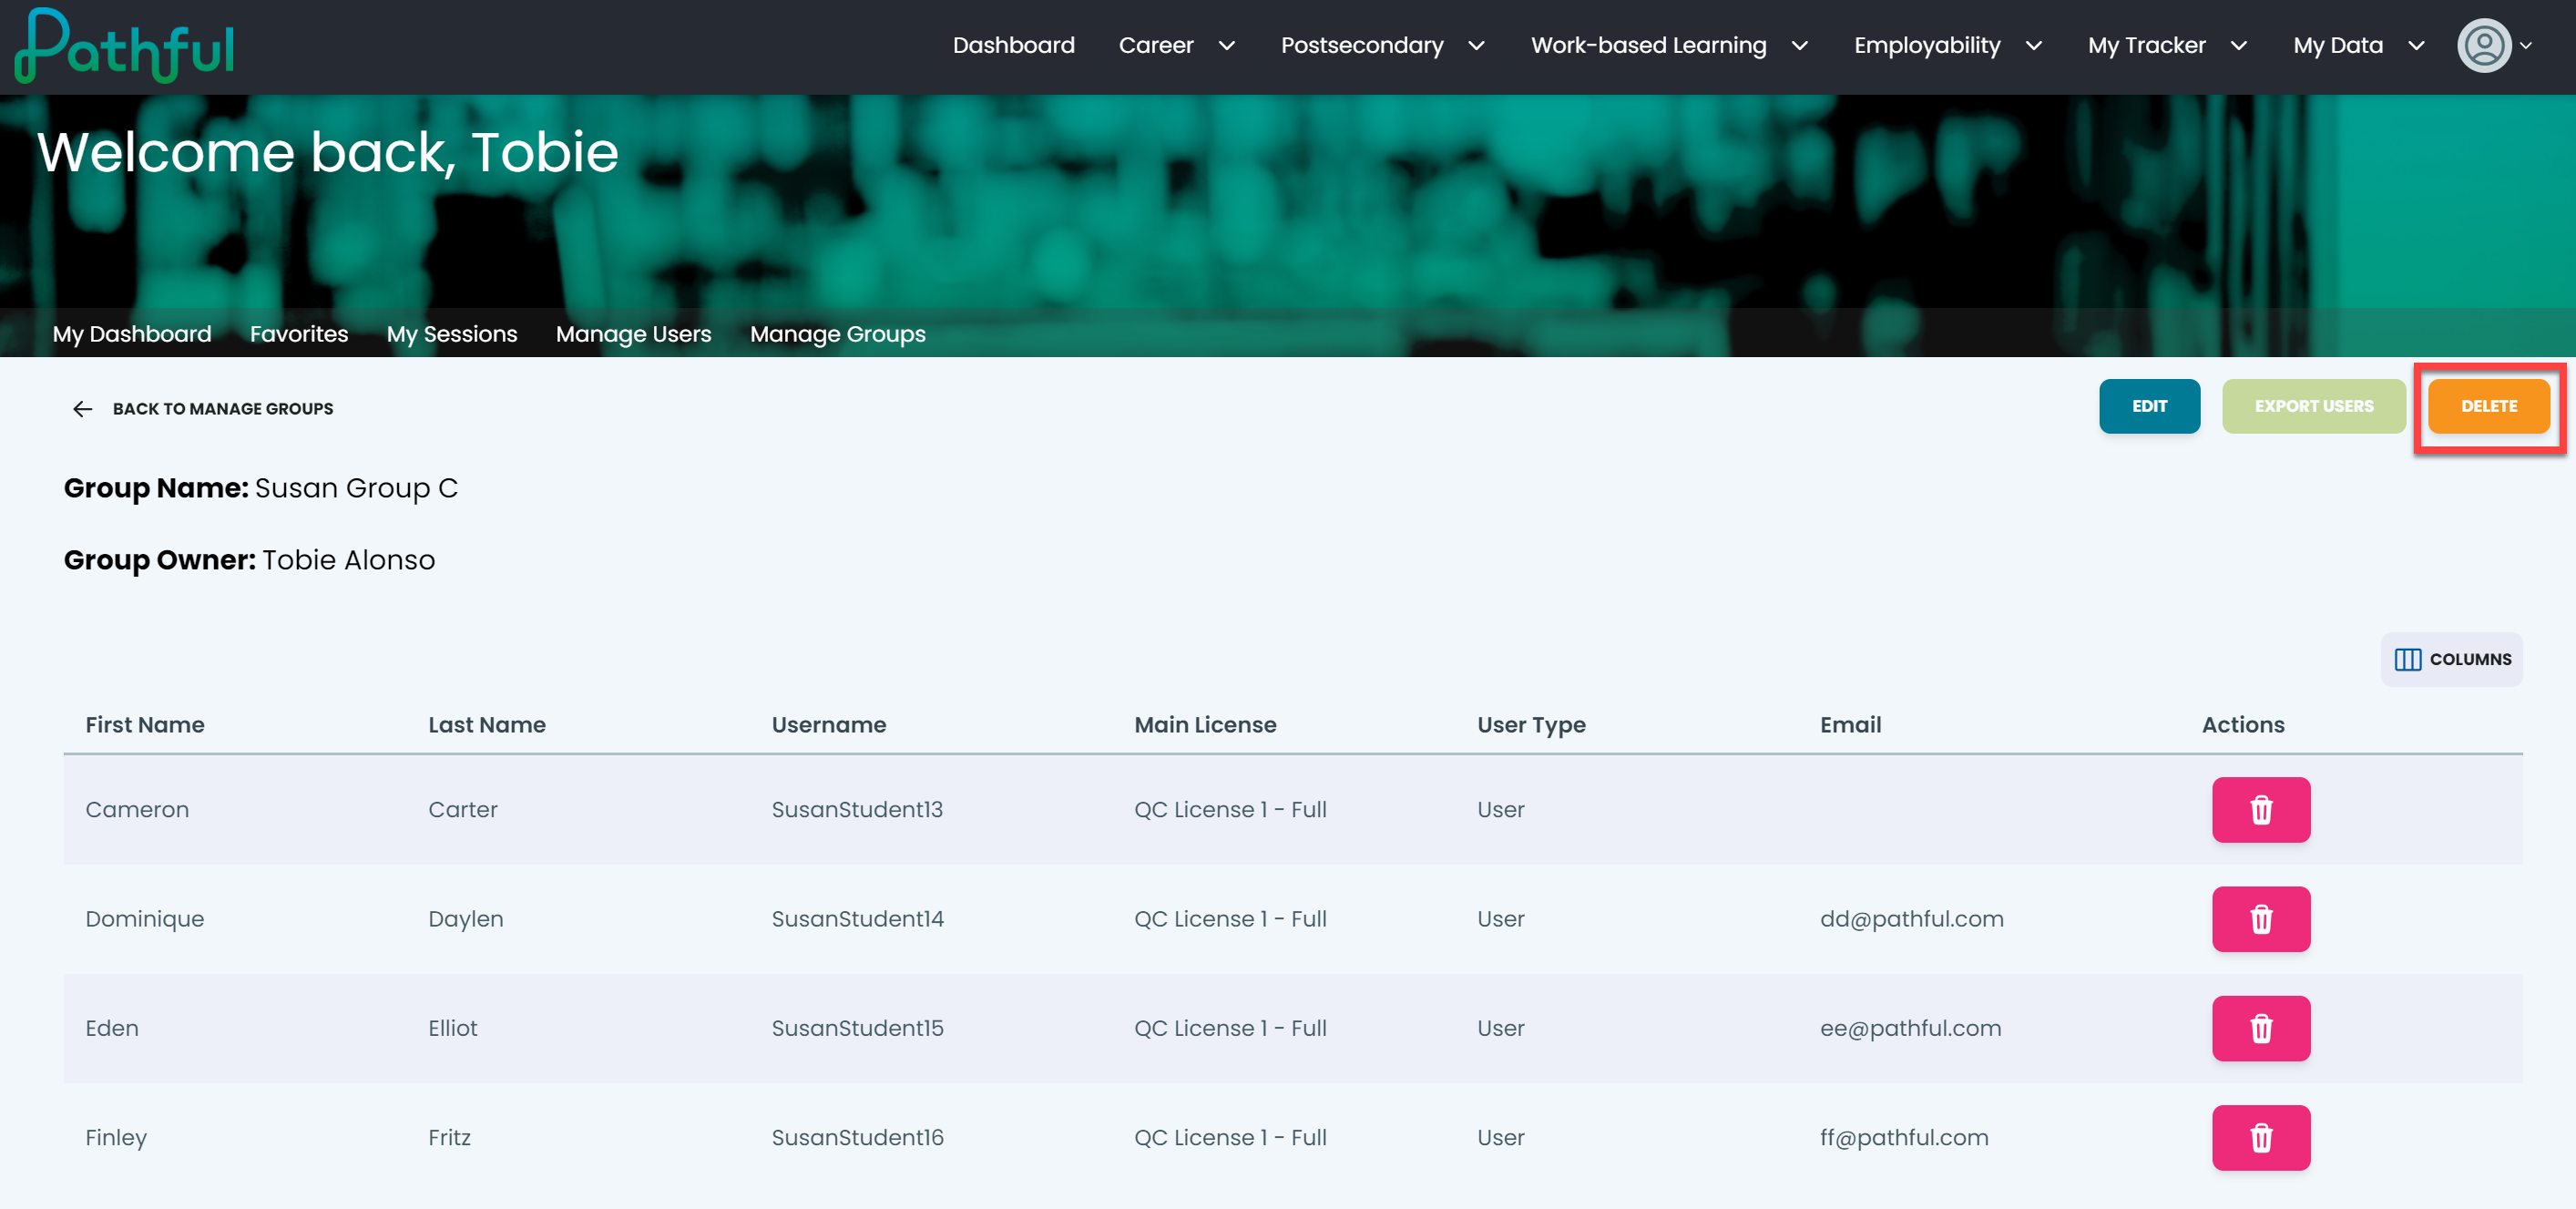Select email dd@pathful.com
The width and height of the screenshot is (2576, 1209).
[1911, 919]
